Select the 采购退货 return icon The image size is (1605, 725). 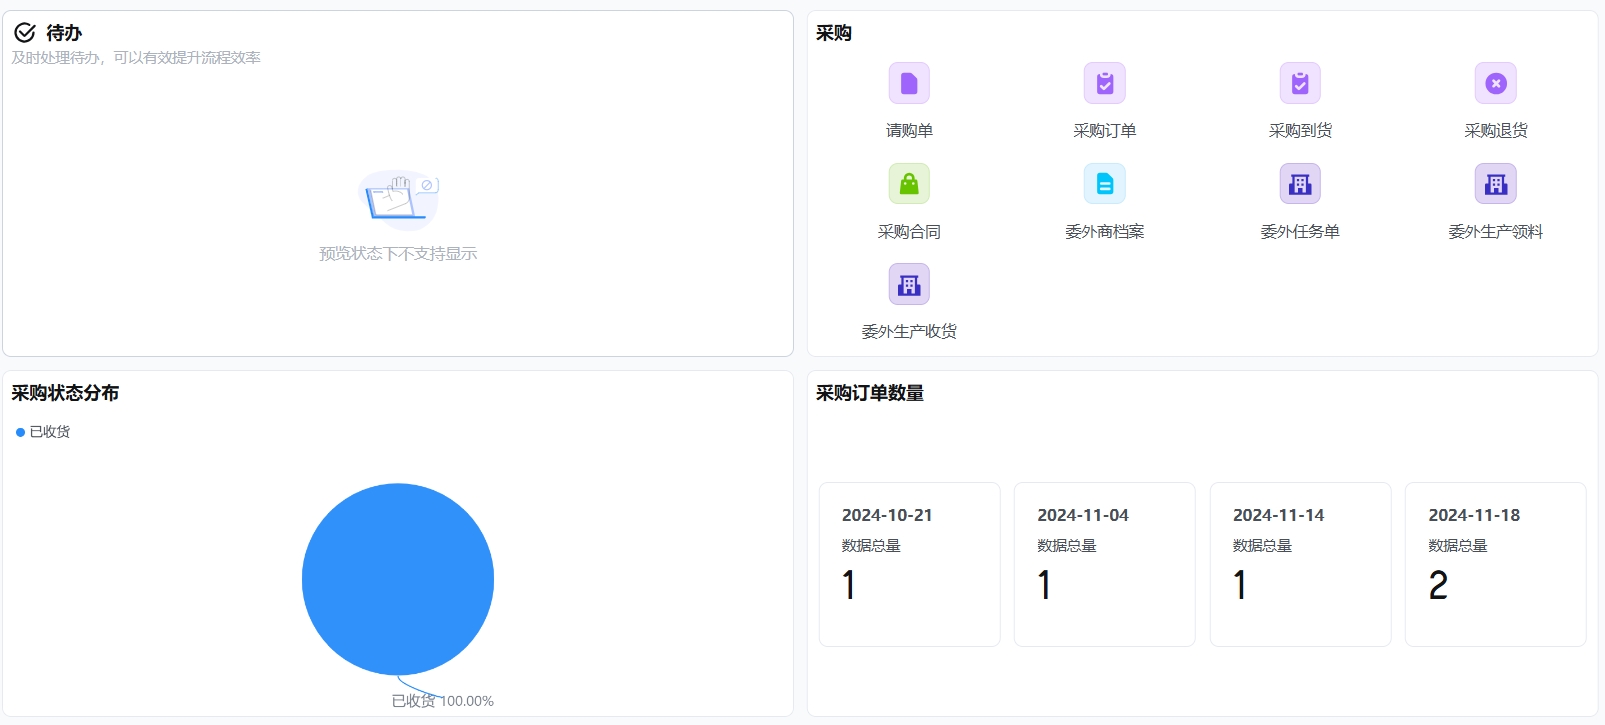pyautogui.click(x=1495, y=84)
